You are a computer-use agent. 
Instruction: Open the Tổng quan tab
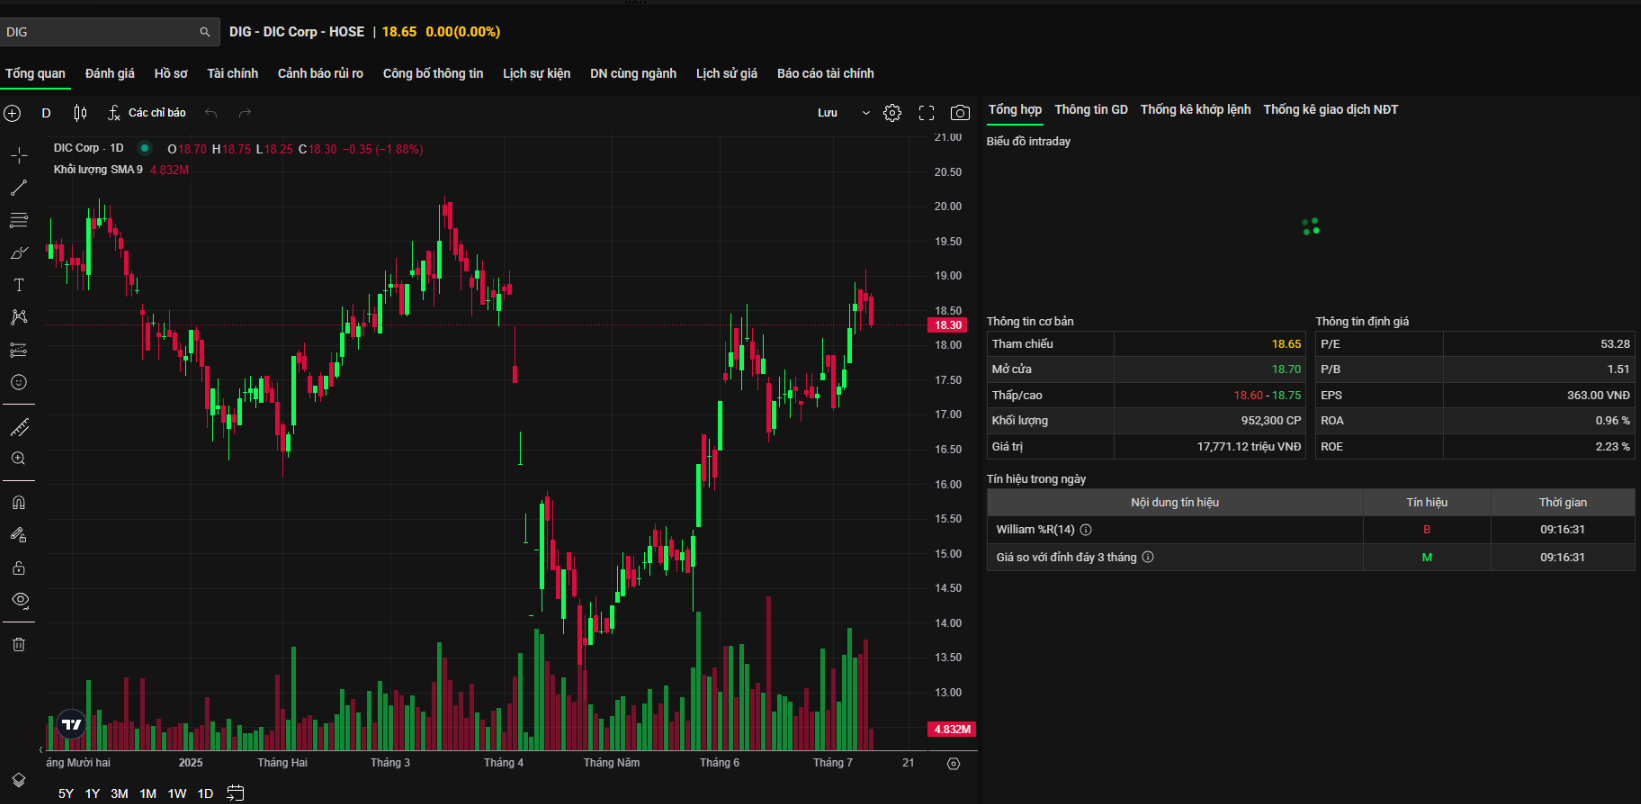(x=35, y=73)
